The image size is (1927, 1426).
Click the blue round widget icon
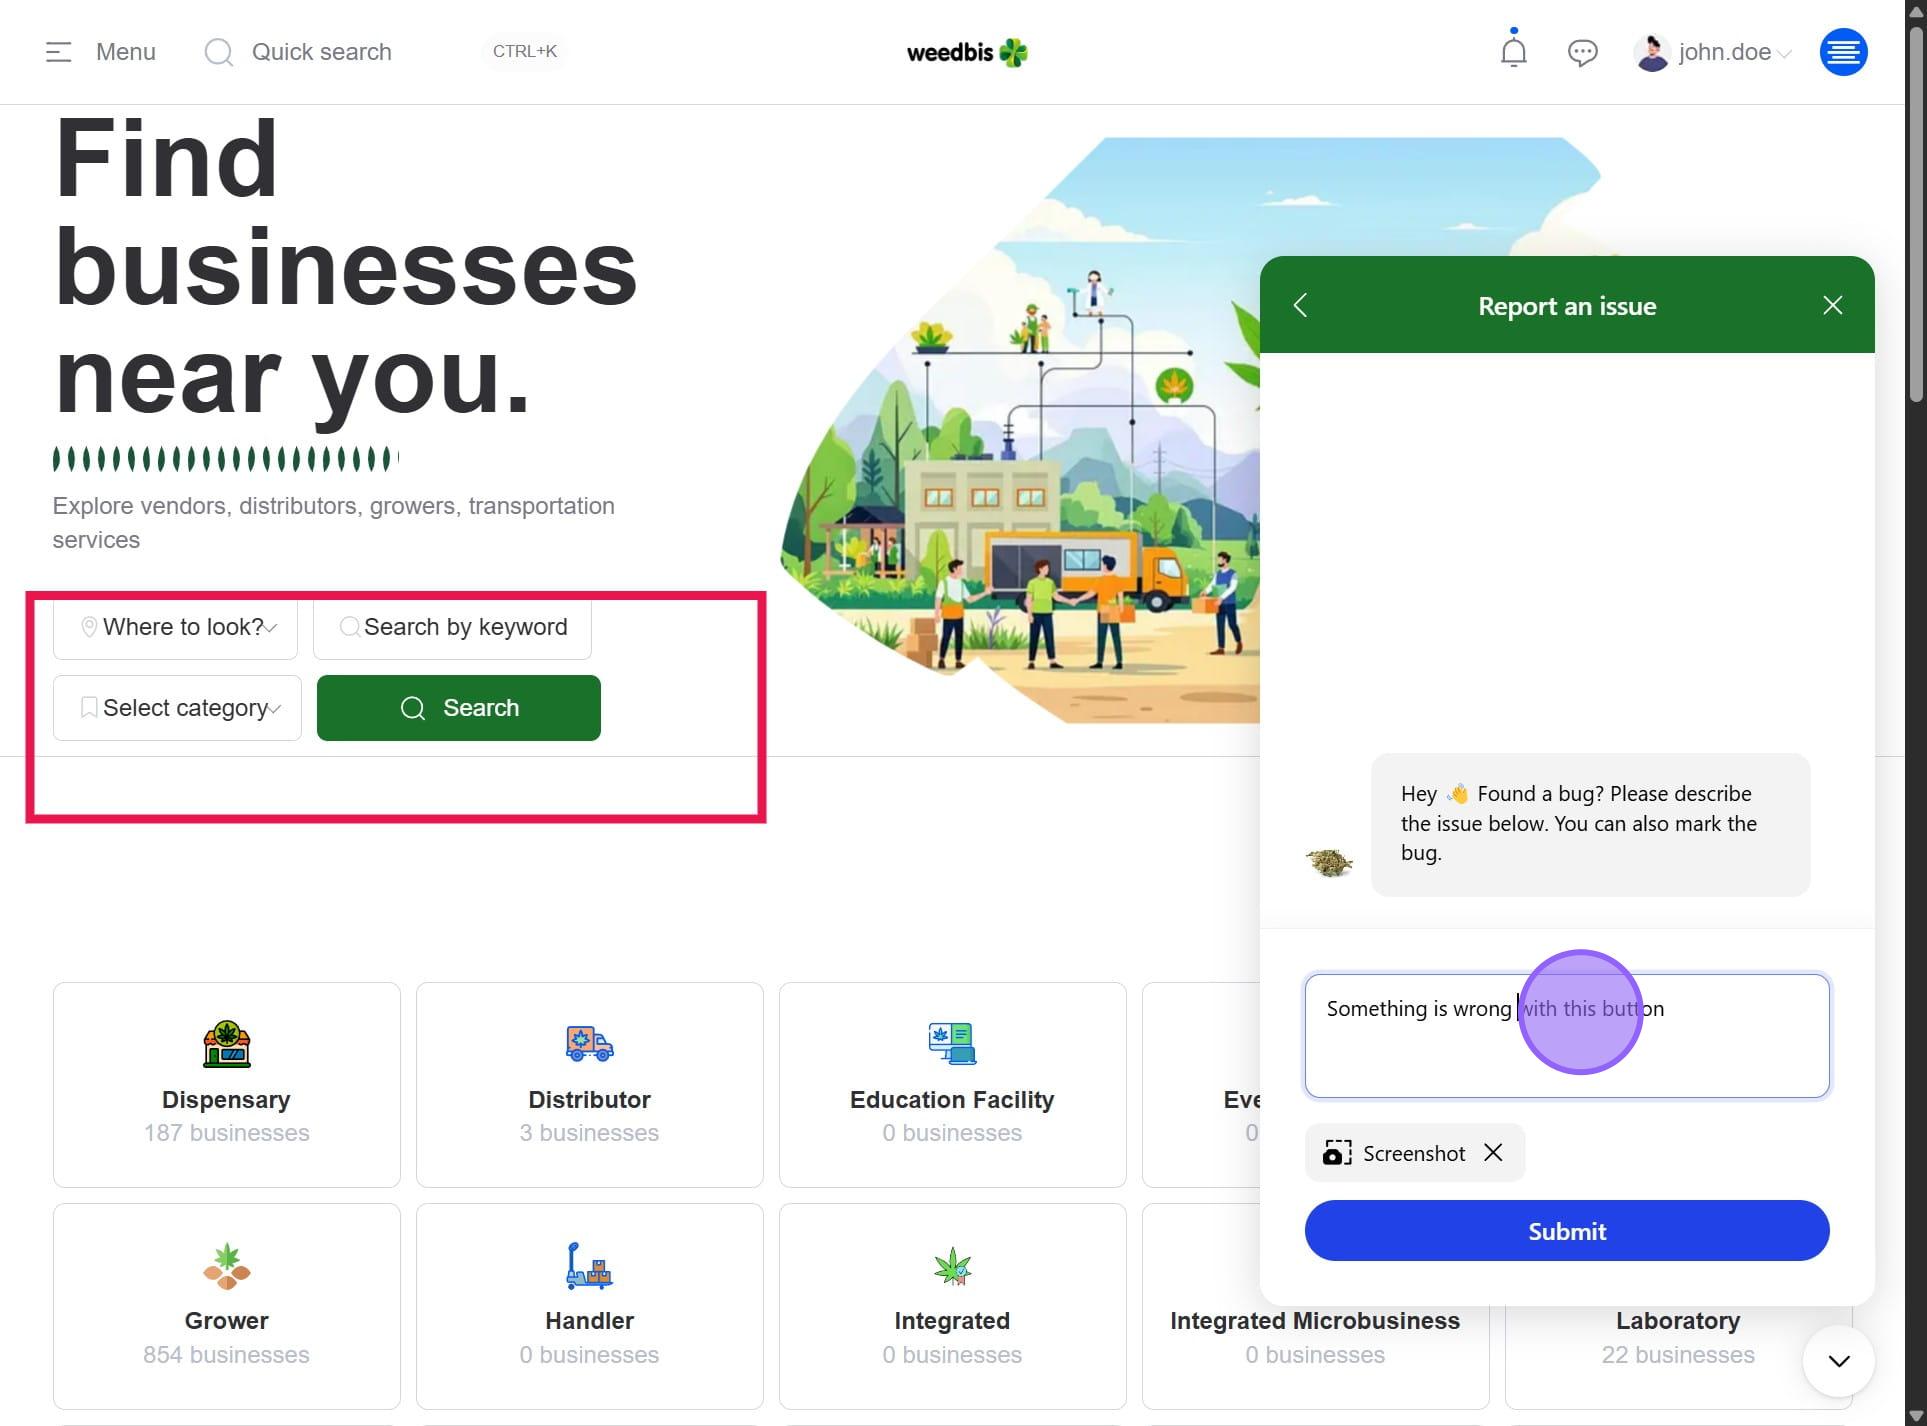pyautogui.click(x=1843, y=52)
